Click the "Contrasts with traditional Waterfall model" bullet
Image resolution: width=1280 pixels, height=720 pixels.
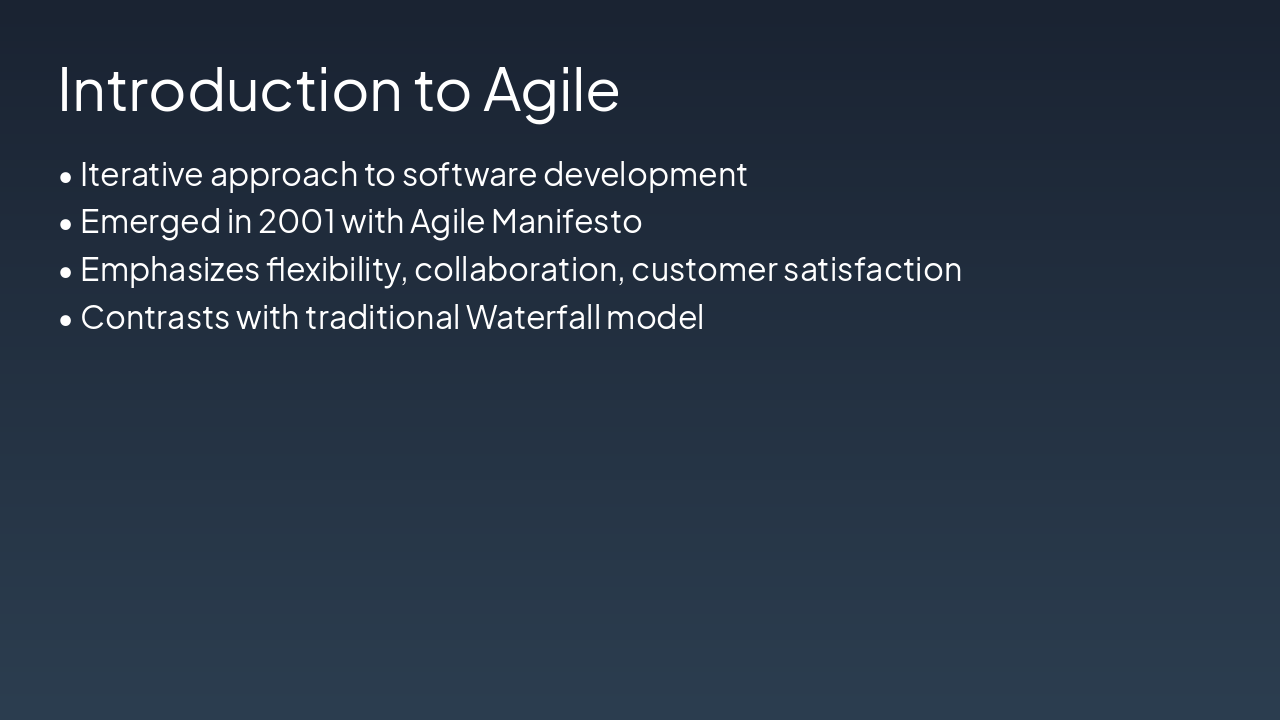(392, 318)
